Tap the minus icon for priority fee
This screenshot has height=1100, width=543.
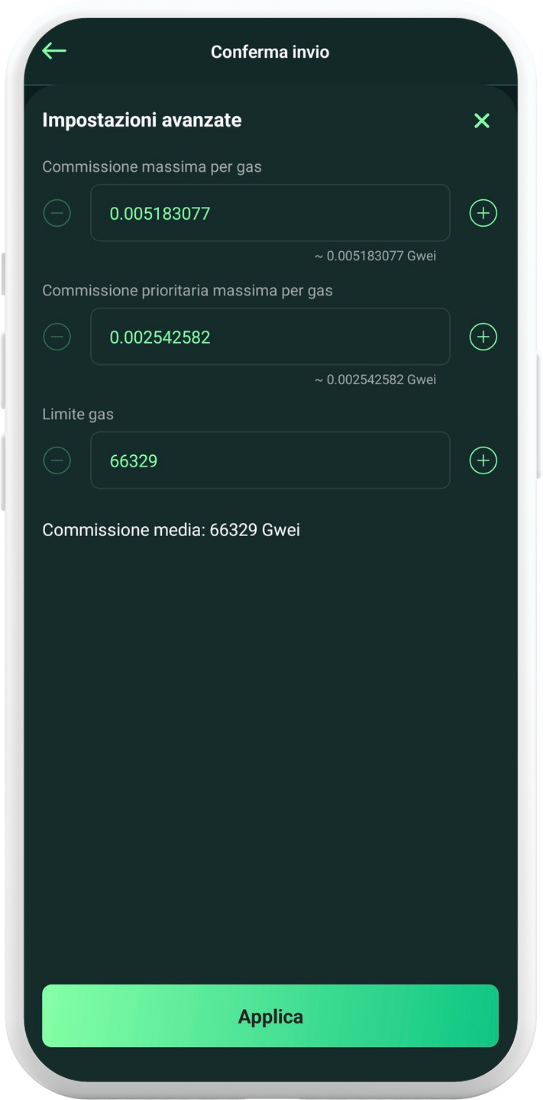click(57, 337)
